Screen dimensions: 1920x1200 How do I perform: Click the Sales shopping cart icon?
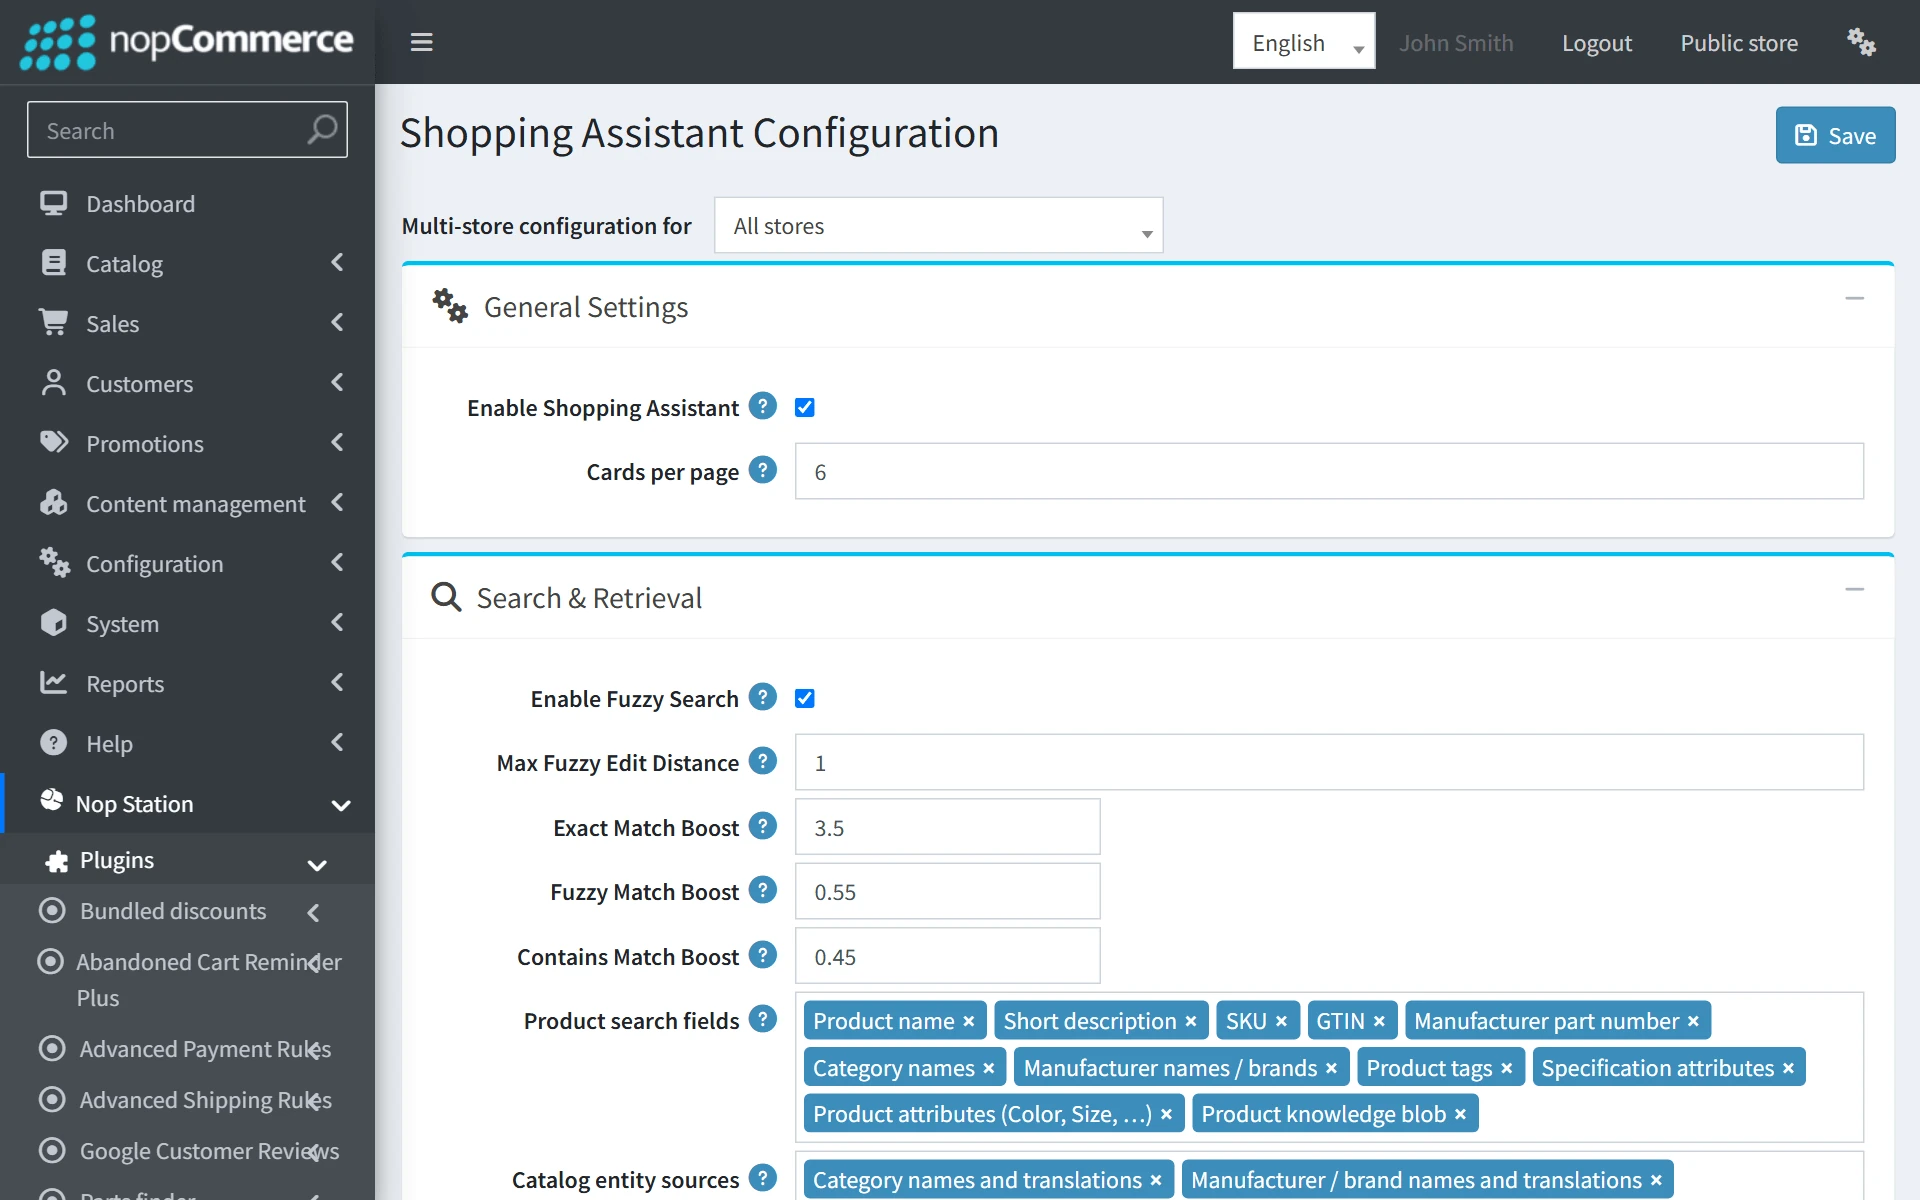coord(53,322)
